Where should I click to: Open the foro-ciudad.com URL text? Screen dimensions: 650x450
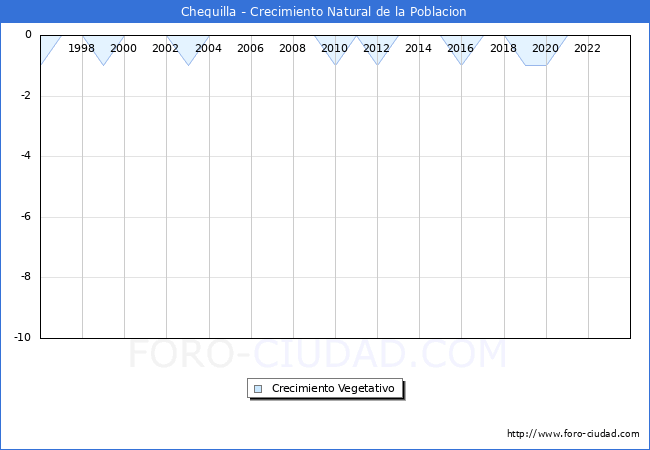click(573, 433)
